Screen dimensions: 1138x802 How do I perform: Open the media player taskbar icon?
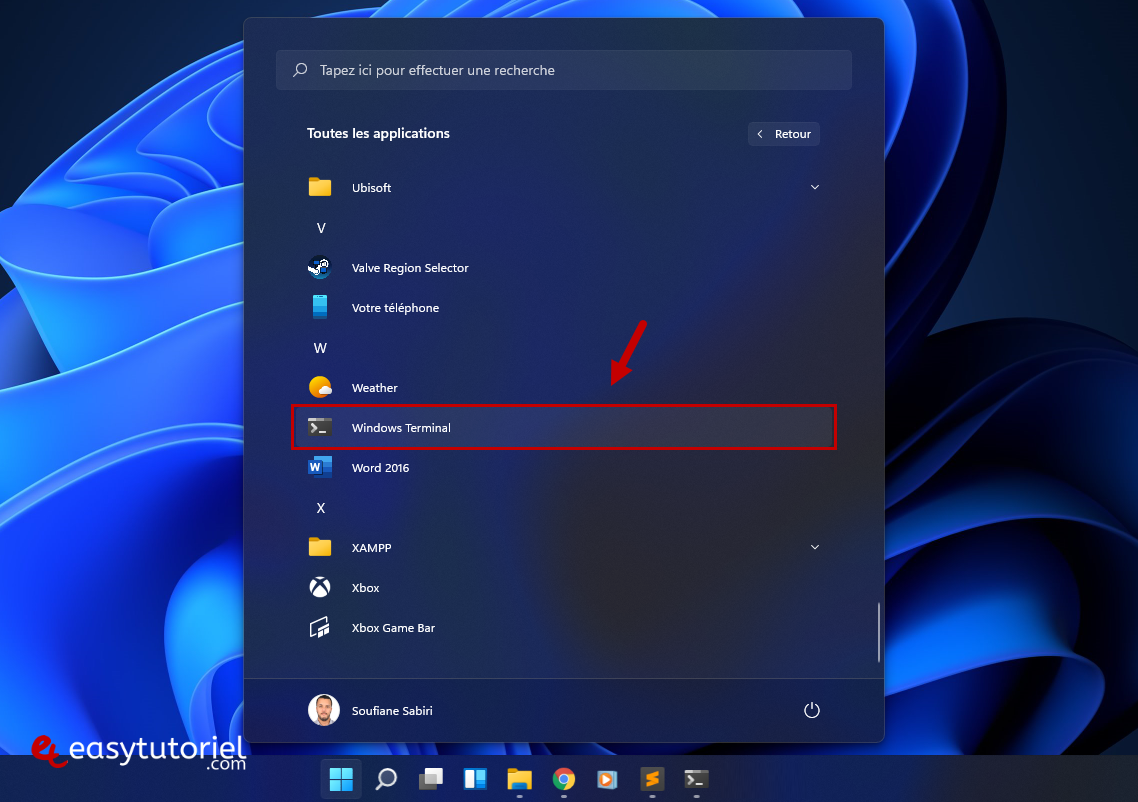point(607,779)
